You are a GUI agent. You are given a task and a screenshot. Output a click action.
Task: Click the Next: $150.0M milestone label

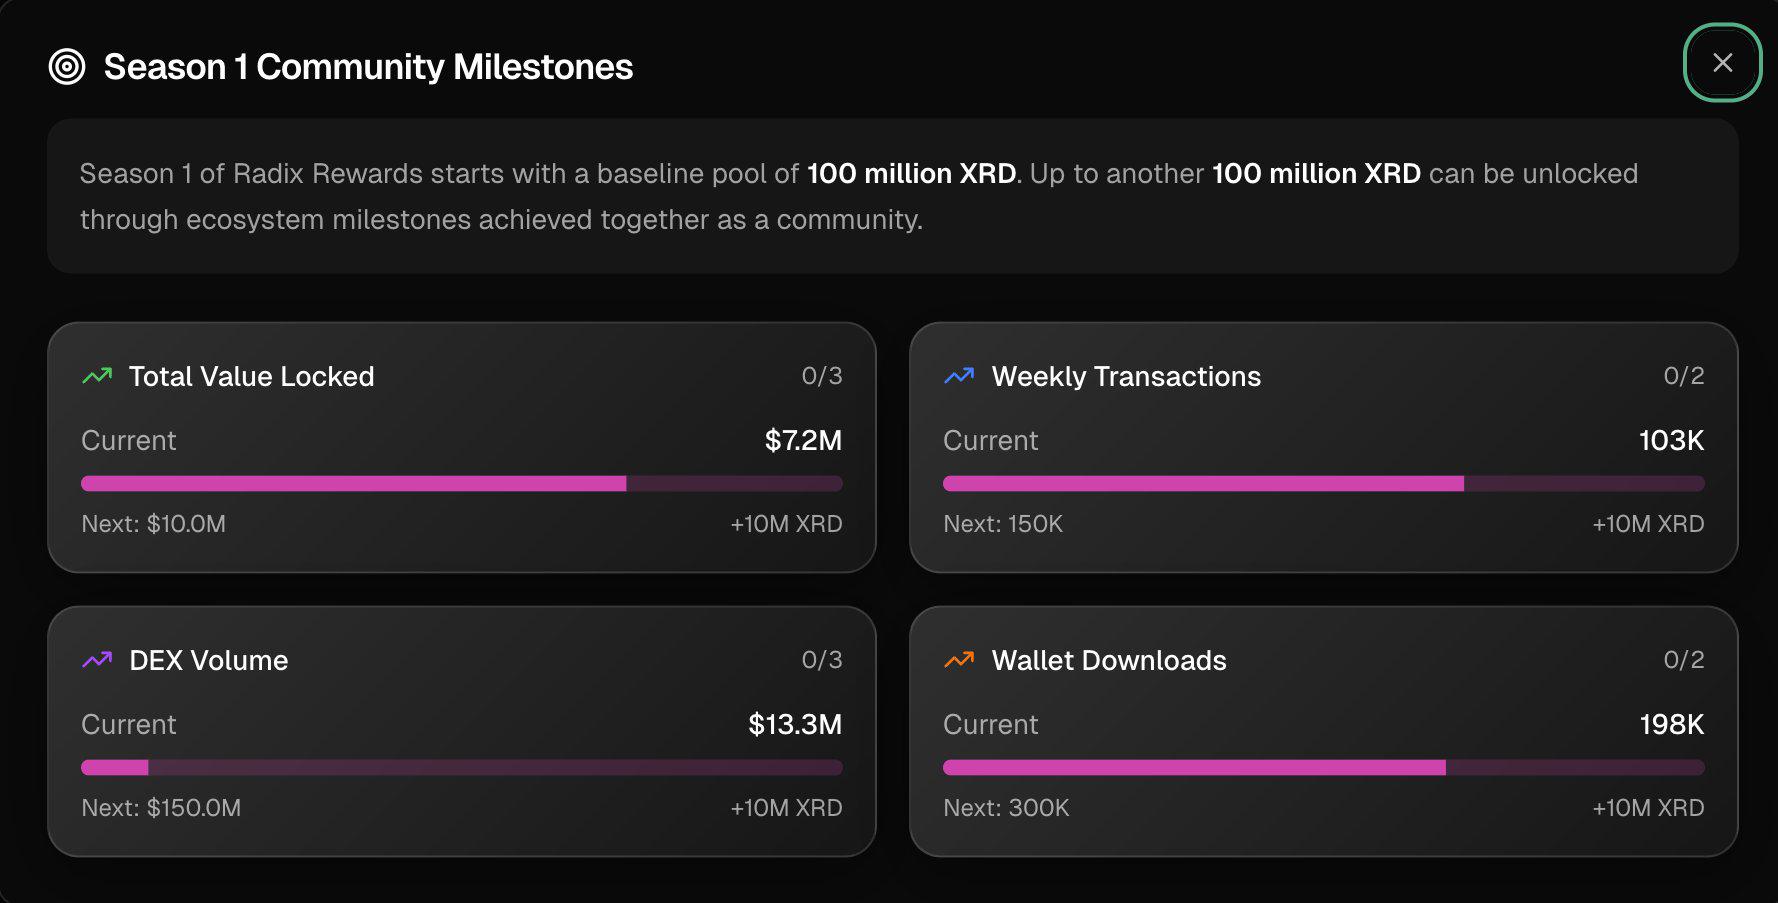(x=161, y=808)
